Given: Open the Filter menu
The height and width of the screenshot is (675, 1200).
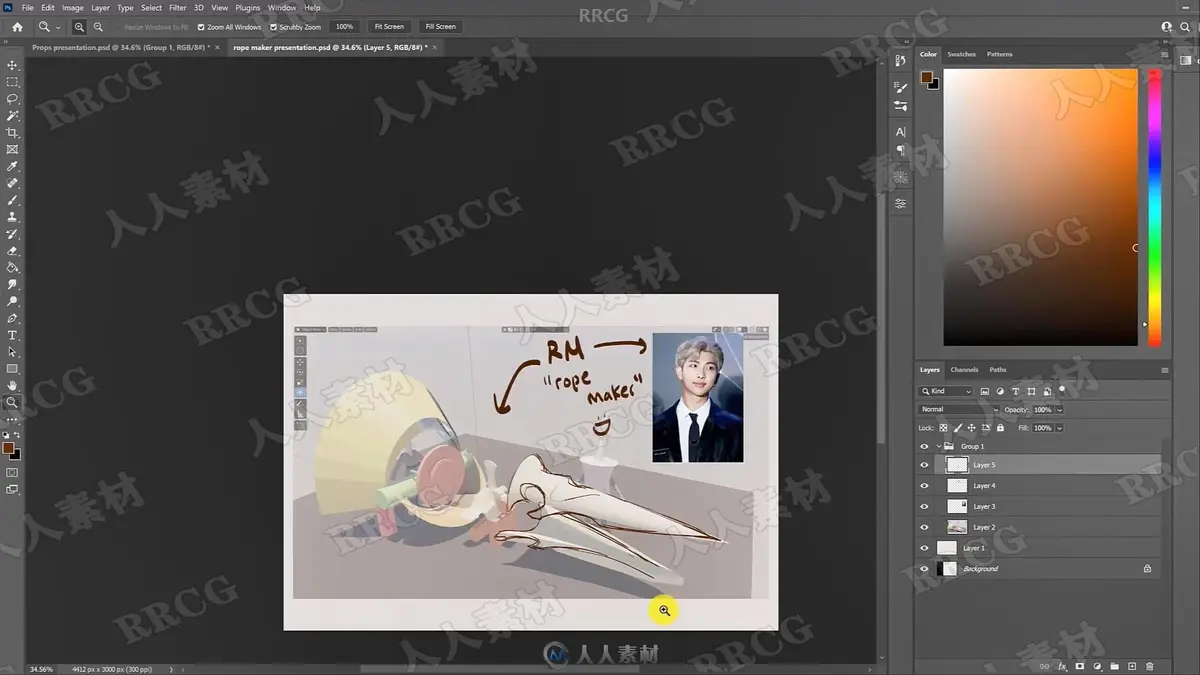Looking at the screenshot, I should pos(177,7).
